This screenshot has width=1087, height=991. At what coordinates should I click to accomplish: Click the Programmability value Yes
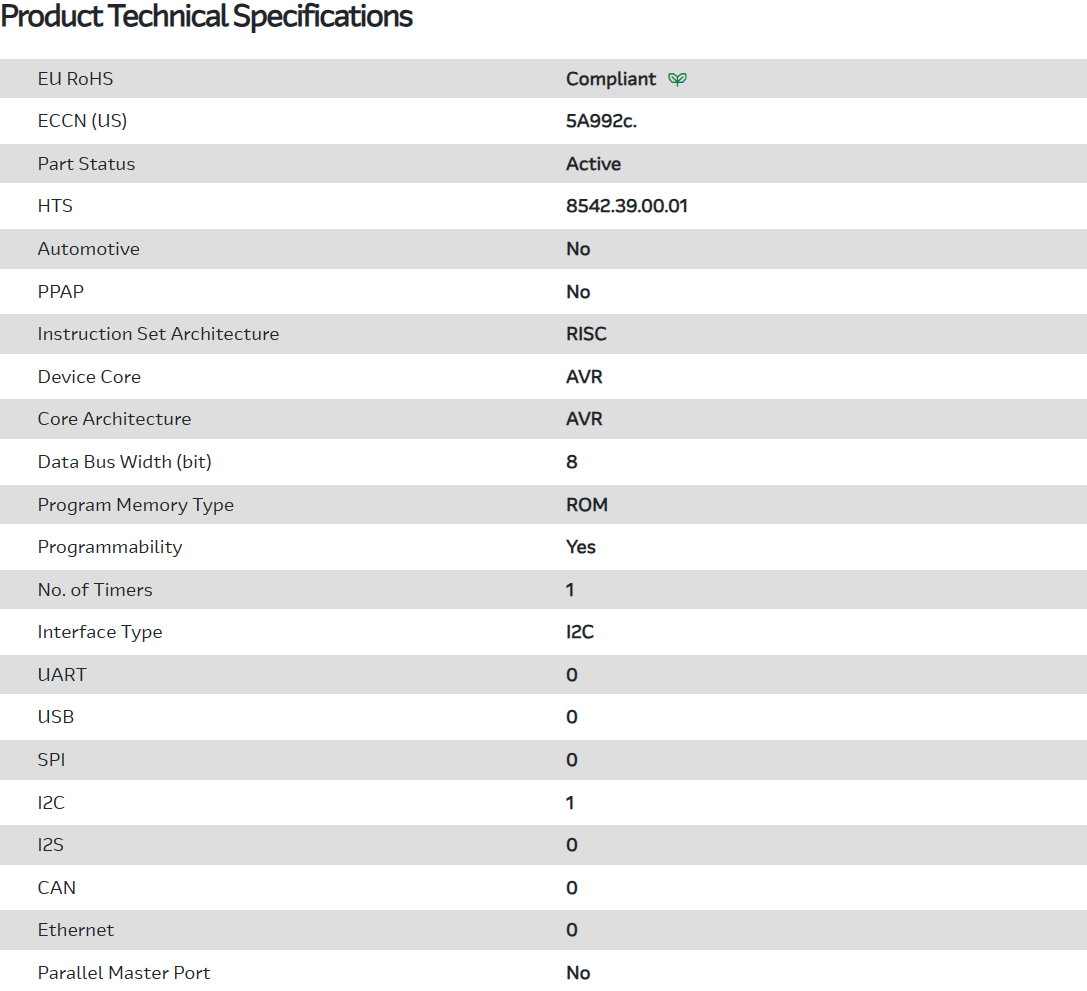click(x=581, y=547)
